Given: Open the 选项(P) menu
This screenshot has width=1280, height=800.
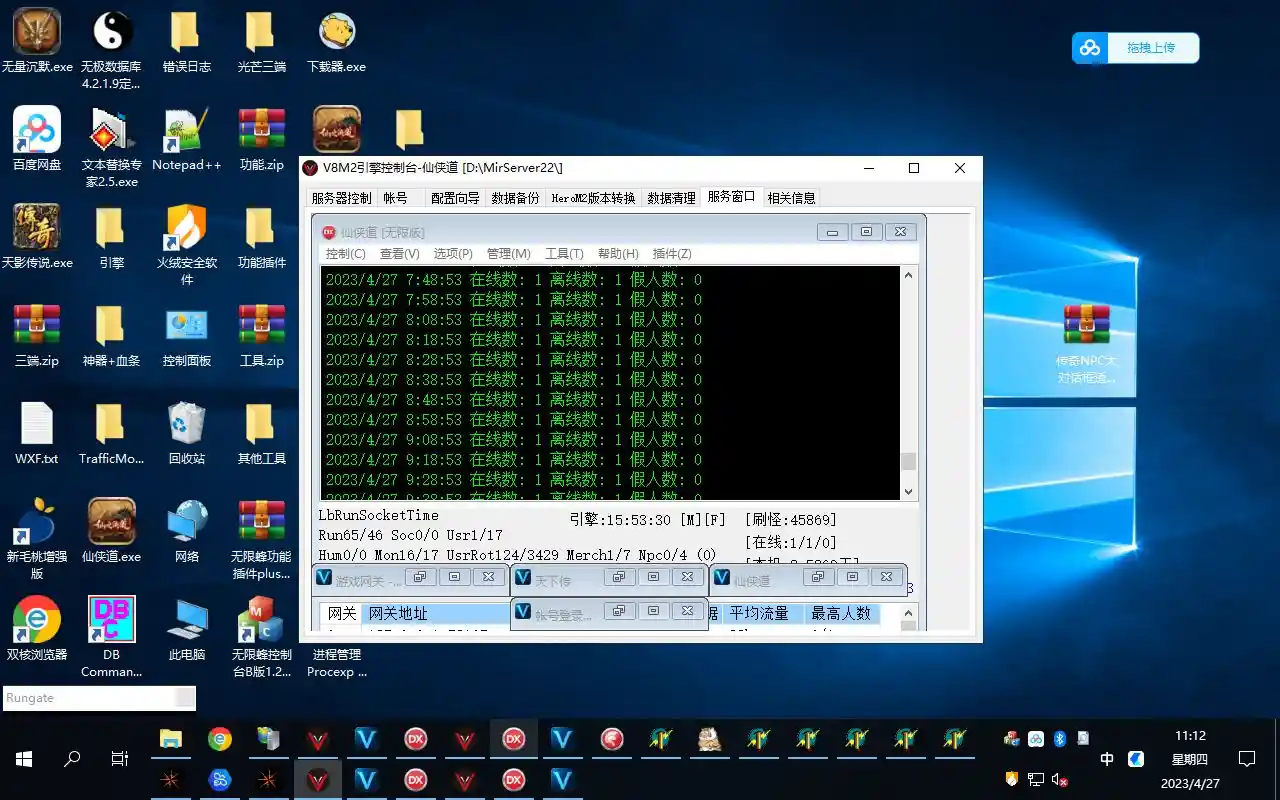Looking at the screenshot, I should coord(453,254).
